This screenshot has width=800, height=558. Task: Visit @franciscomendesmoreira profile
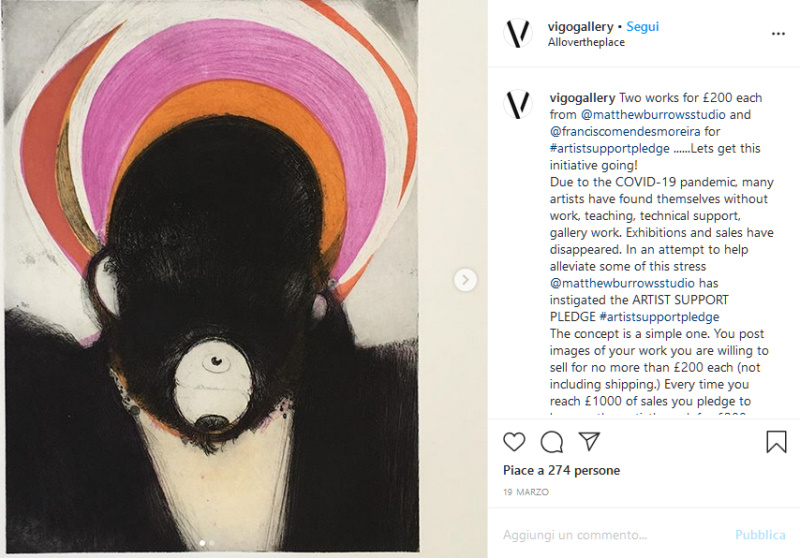point(625,131)
